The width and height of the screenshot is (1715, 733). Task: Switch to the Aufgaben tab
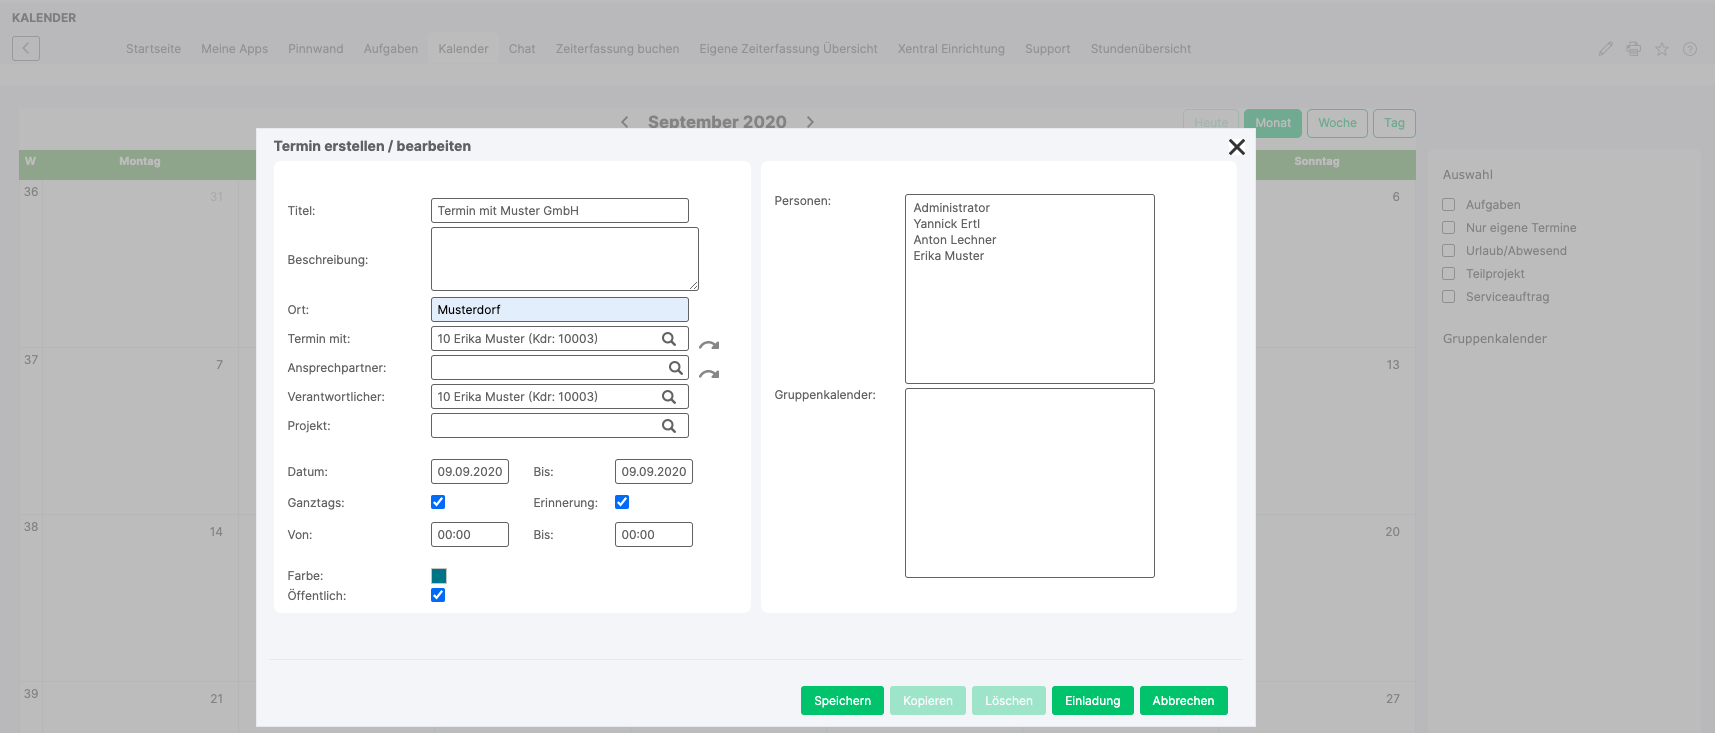coord(390,49)
